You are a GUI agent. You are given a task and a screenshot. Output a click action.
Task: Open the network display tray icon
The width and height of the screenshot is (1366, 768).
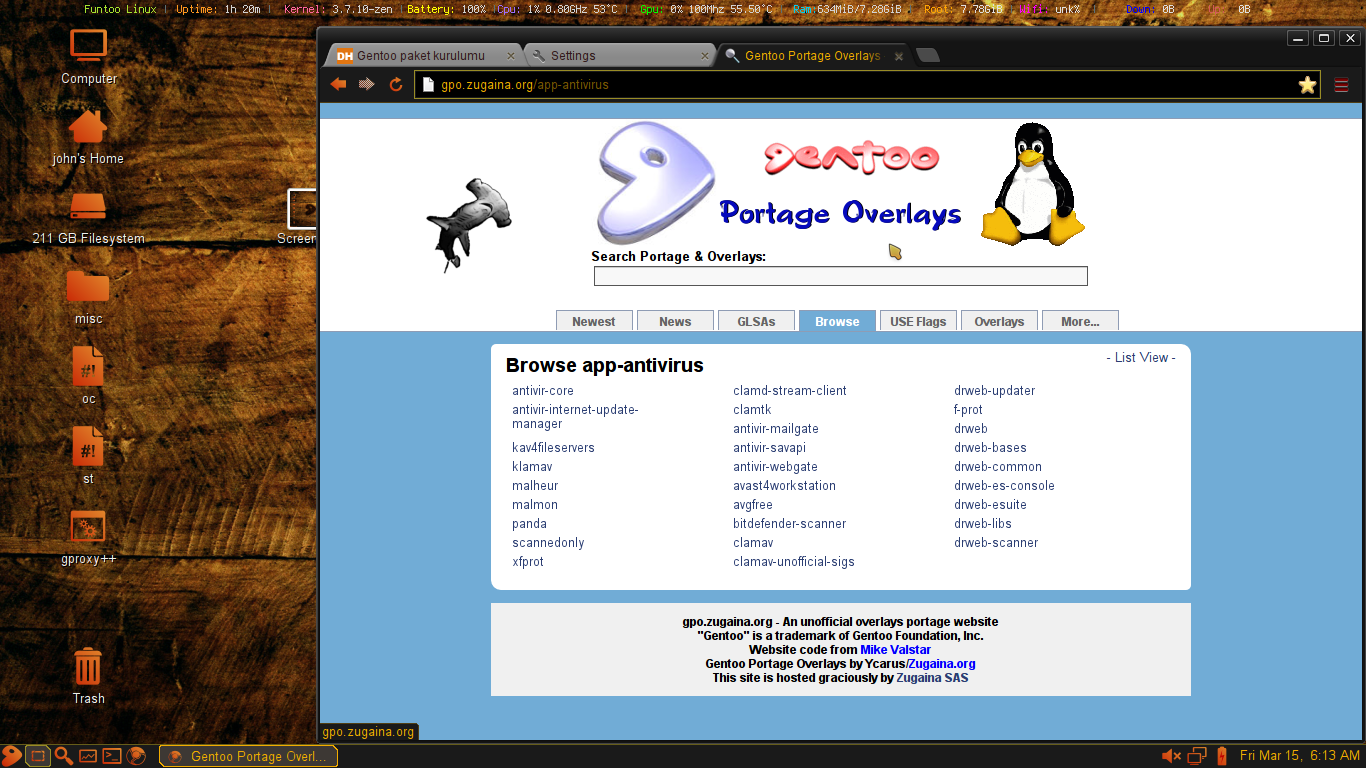(1197, 756)
